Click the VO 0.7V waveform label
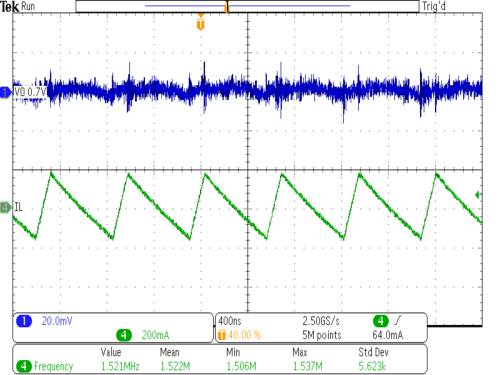The height and width of the screenshot is (375, 500). tap(30, 92)
